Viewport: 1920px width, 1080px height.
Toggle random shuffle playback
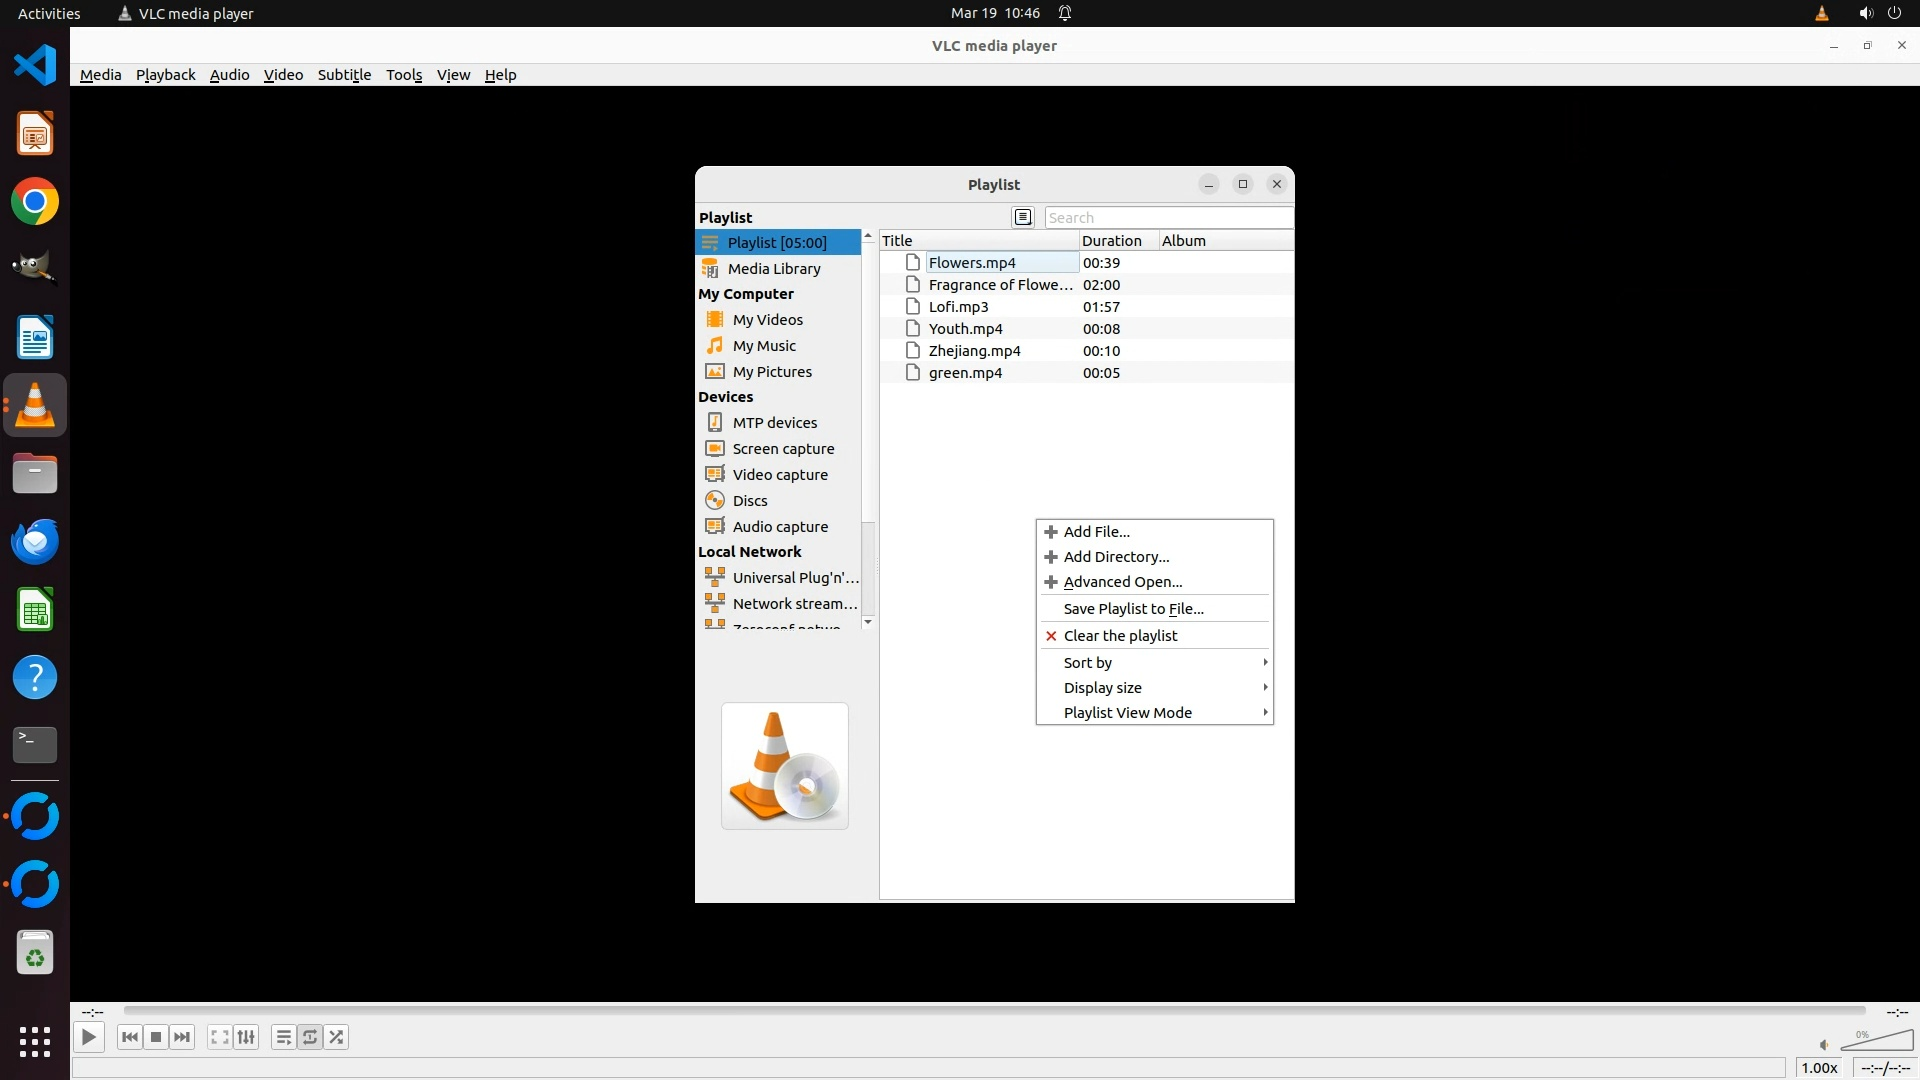click(x=337, y=1037)
